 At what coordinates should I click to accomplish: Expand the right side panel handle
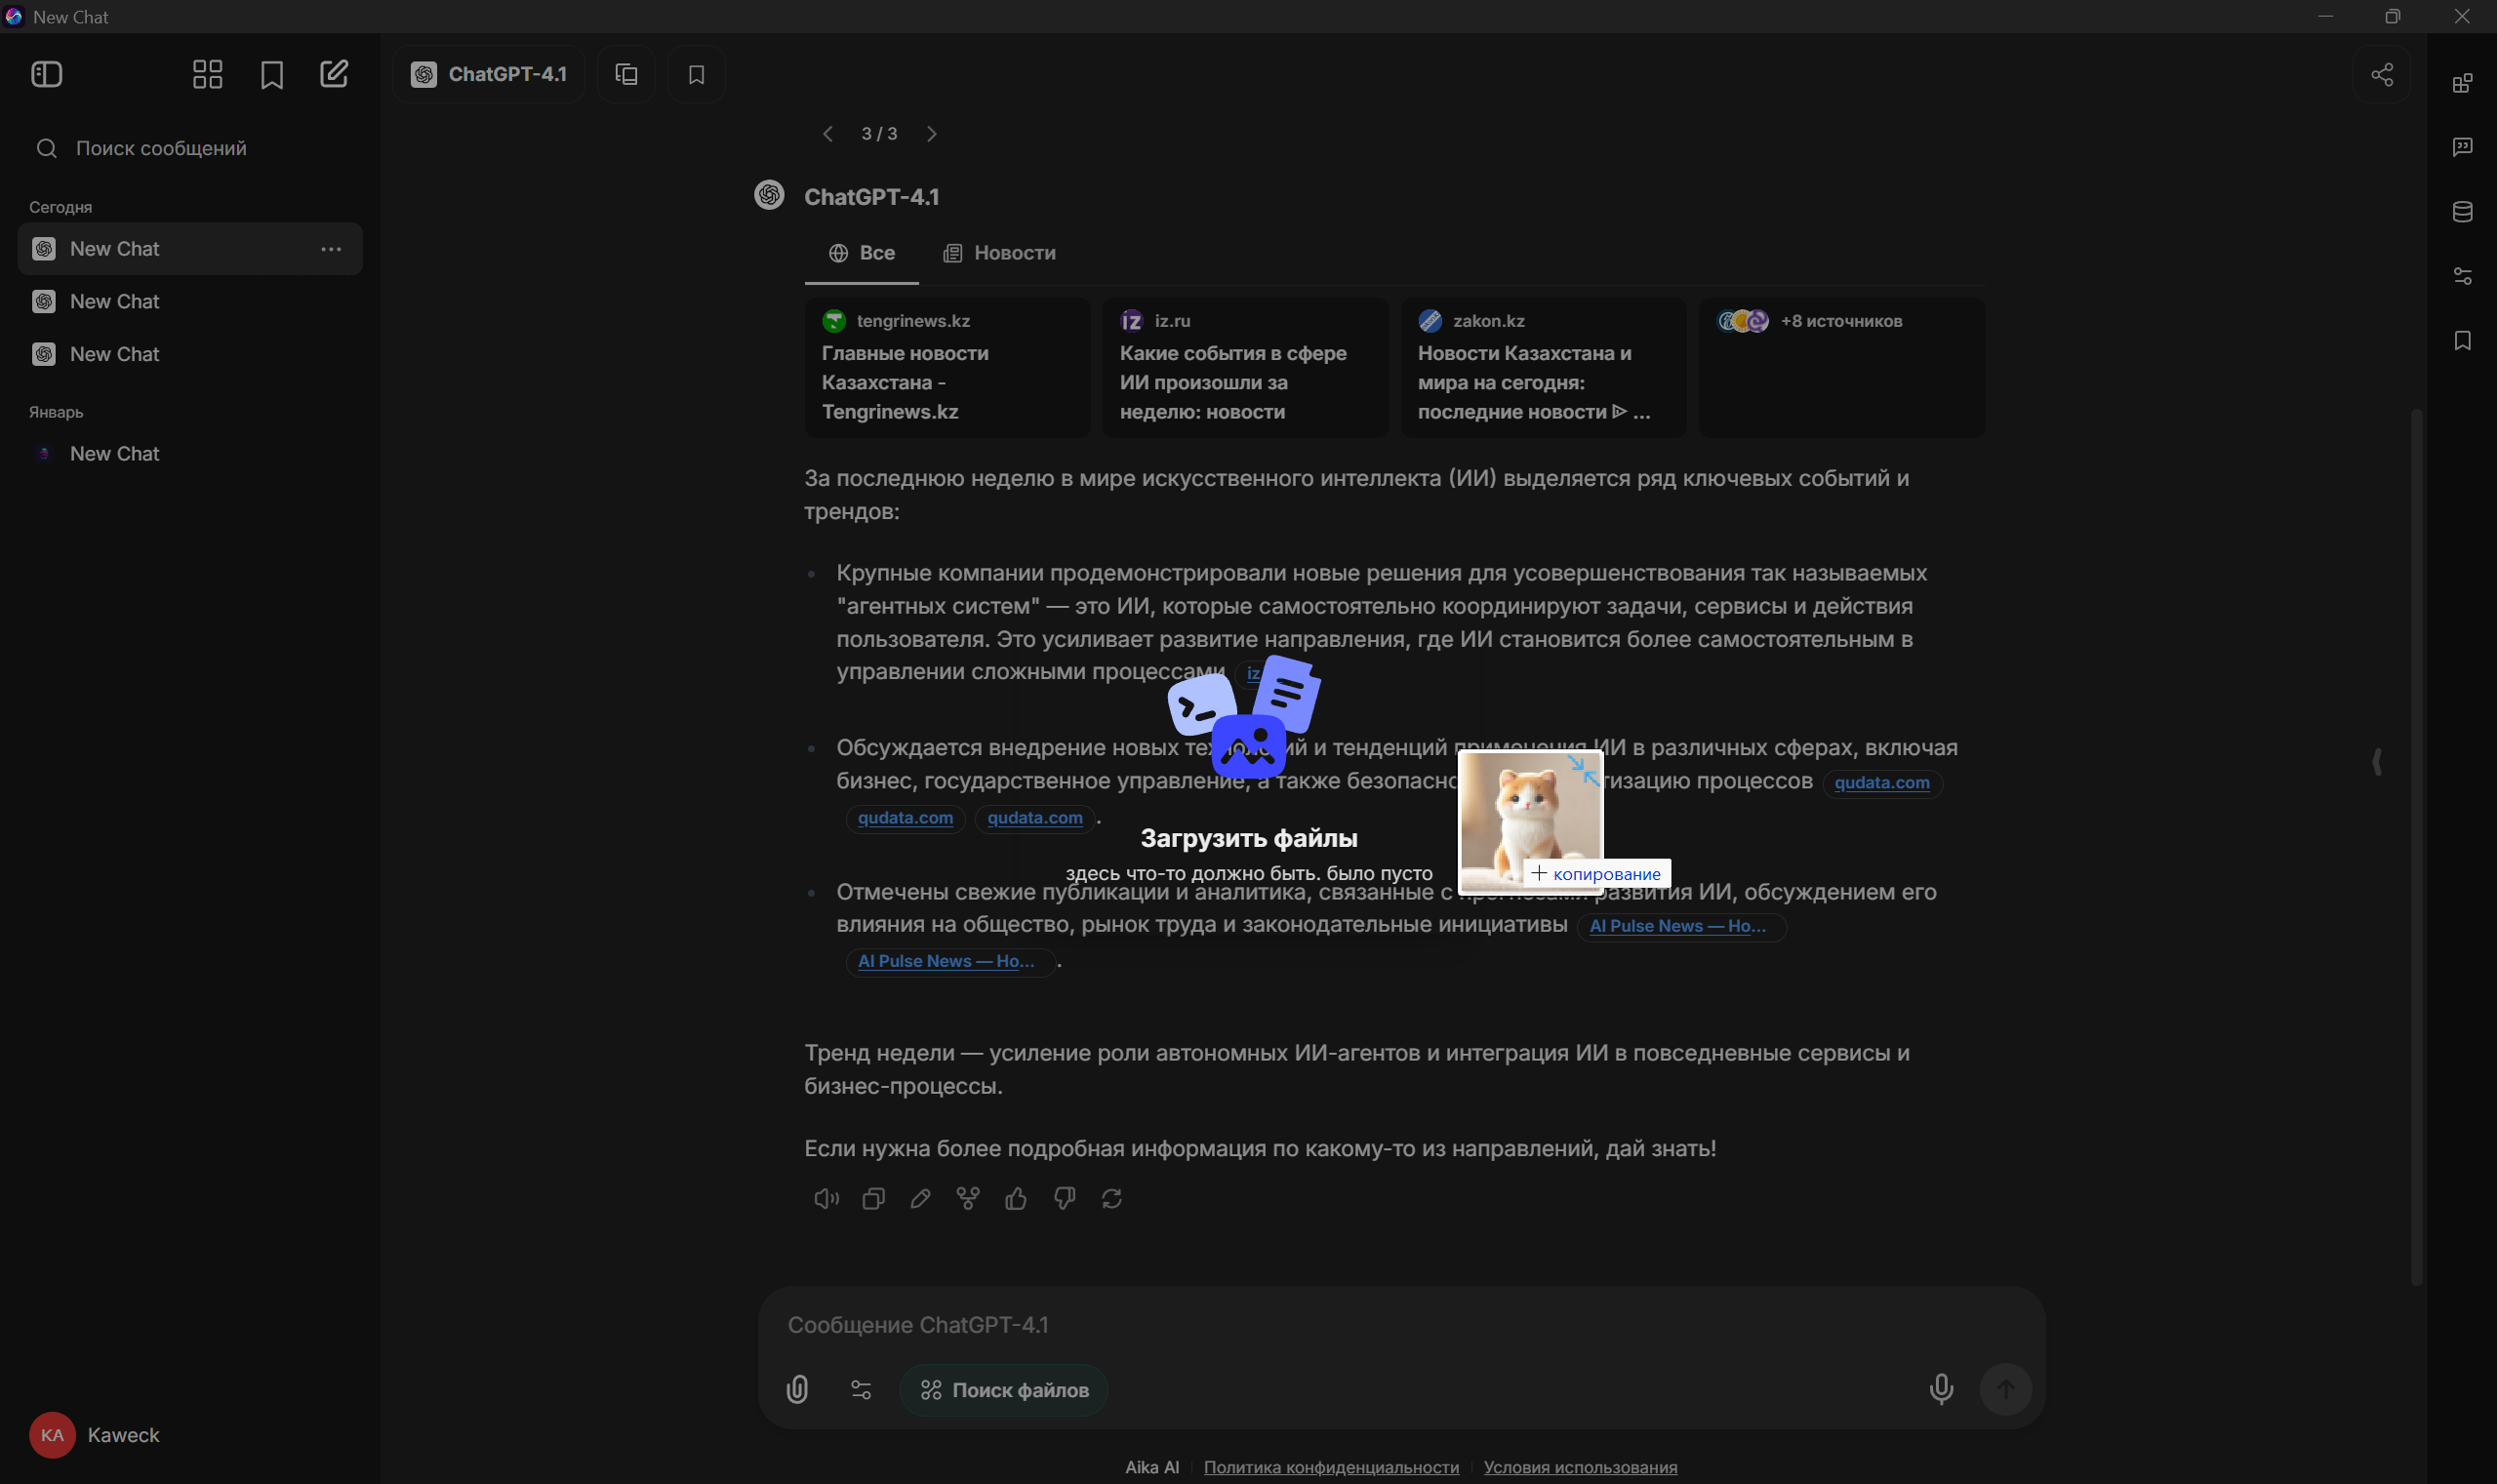coord(2376,762)
